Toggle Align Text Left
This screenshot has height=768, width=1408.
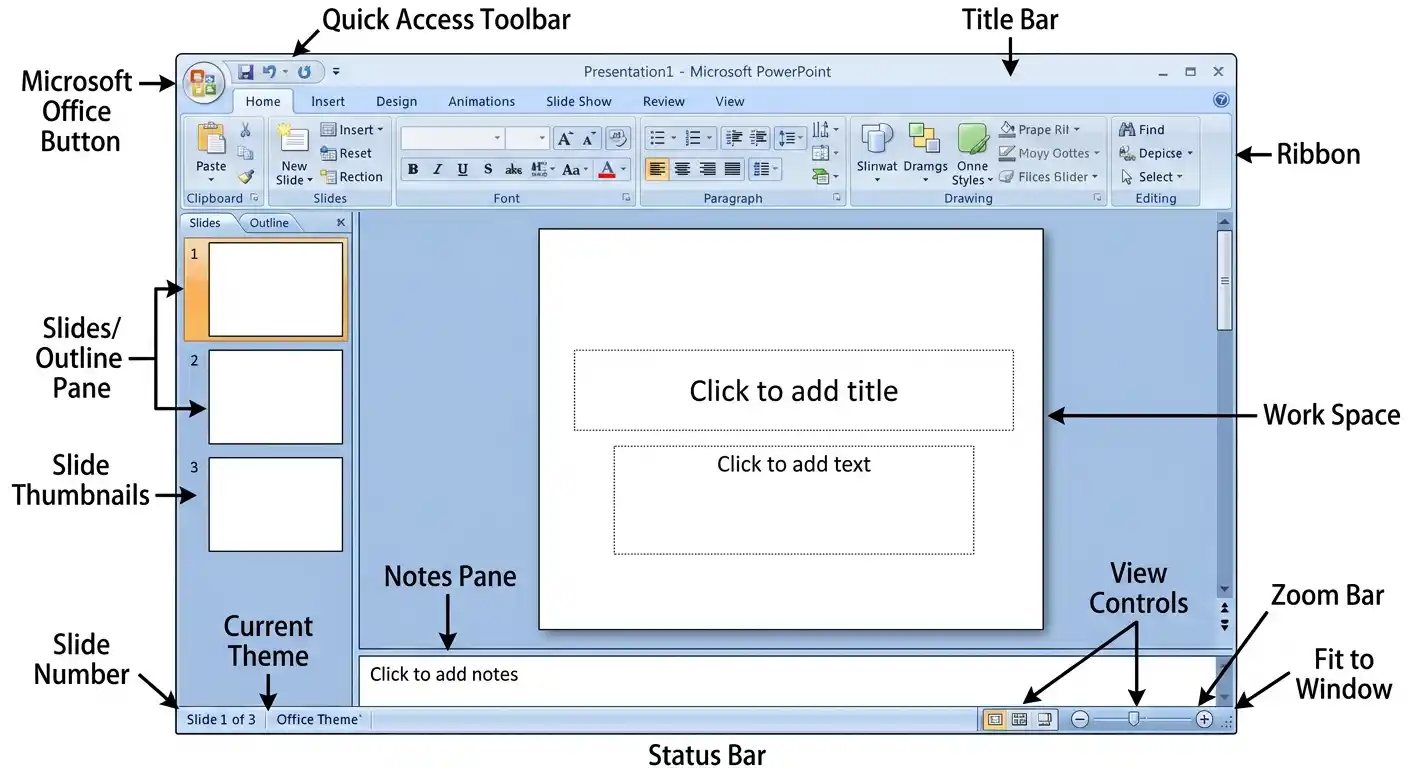(657, 169)
